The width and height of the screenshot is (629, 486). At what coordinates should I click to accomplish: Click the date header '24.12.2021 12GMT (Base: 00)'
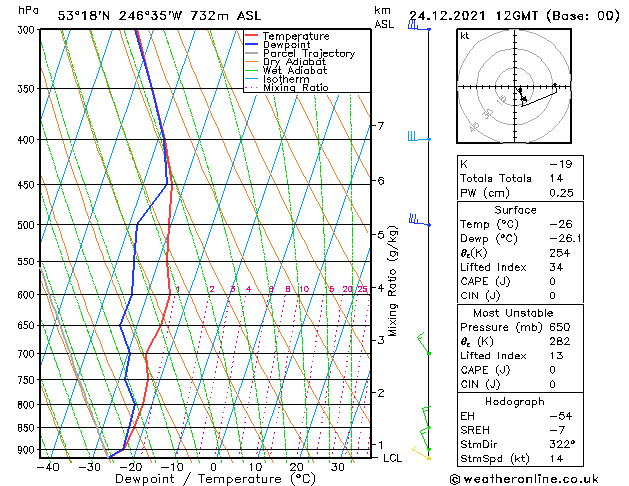[514, 16]
